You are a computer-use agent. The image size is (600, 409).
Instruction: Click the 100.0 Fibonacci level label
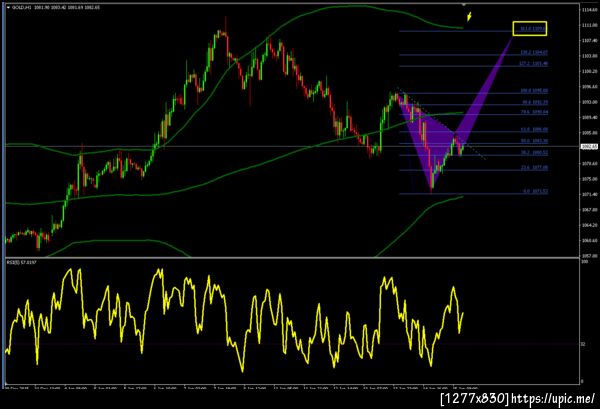pos(534,91)
